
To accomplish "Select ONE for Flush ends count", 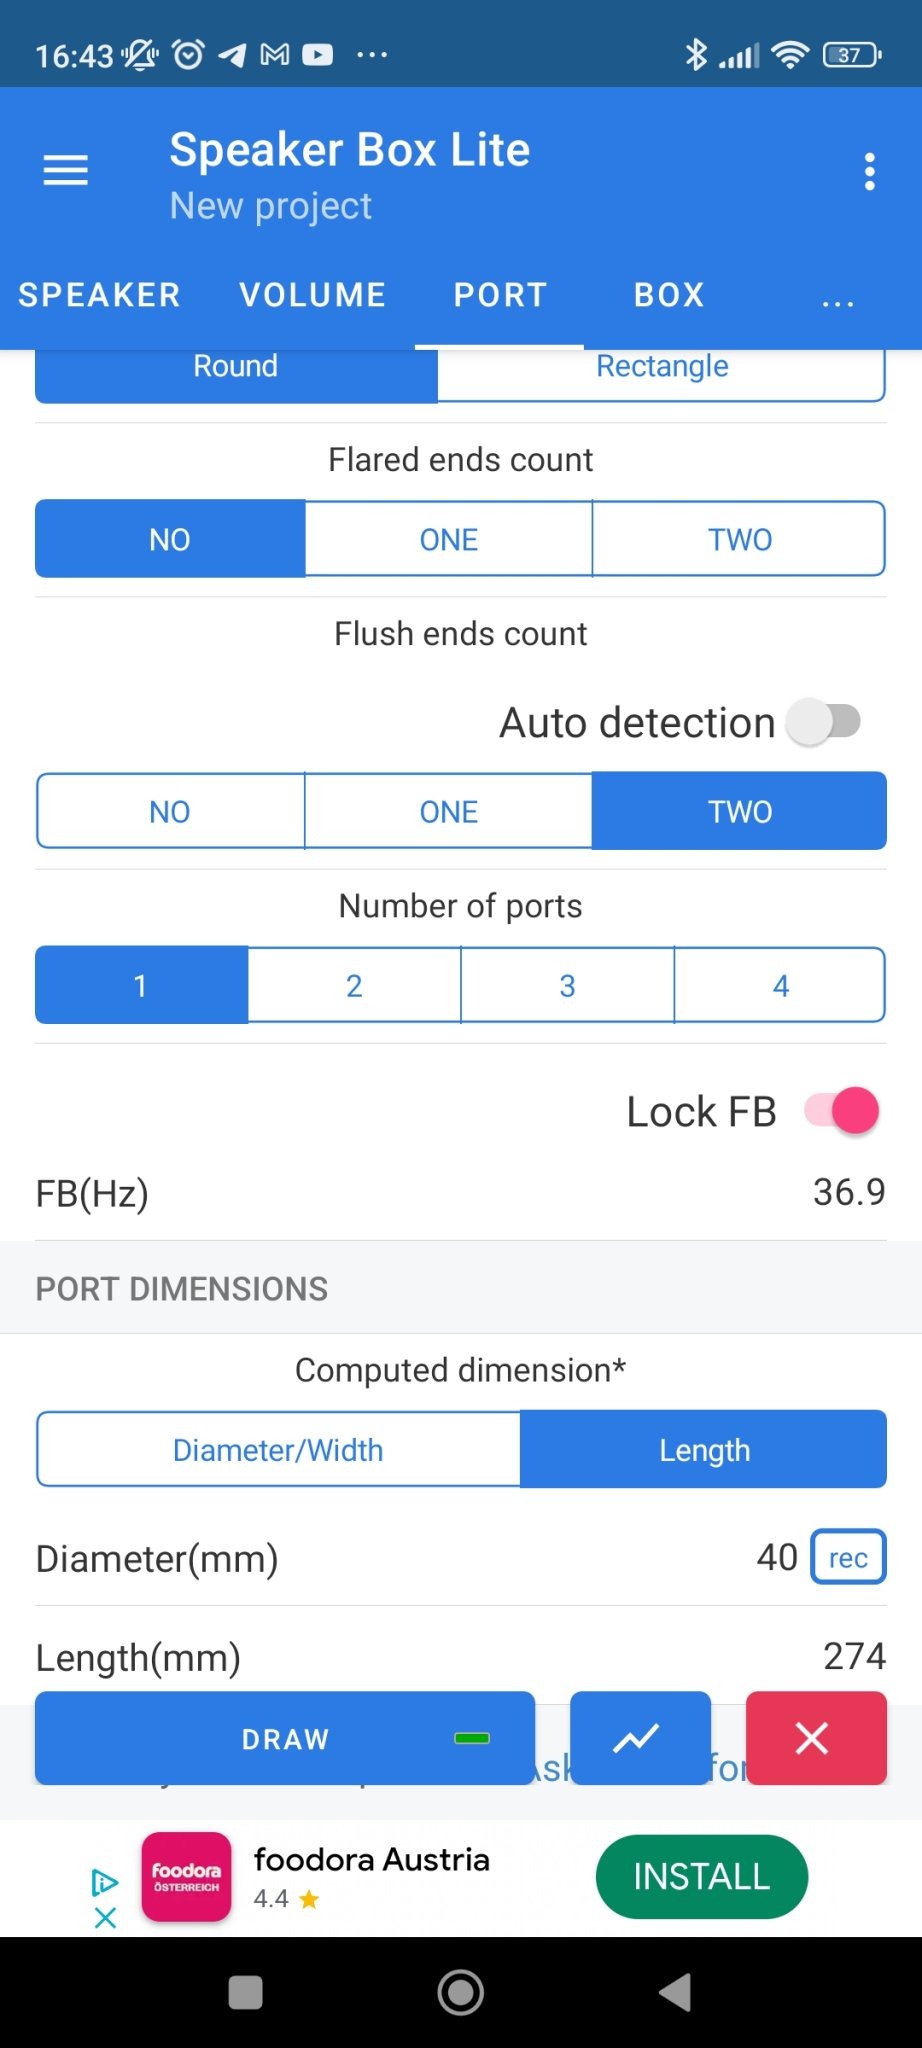I will (x=448, y=811).
